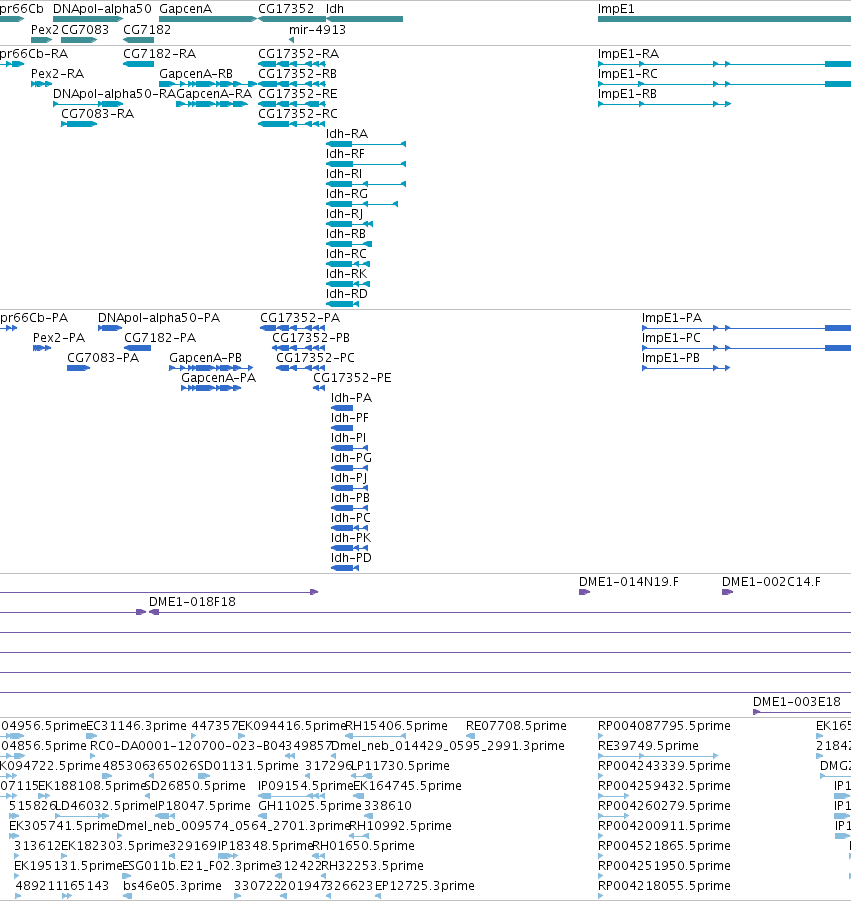This screenshot has height=901, width=851.
Task: Select protein Idh-PK
Action: click(x=351, y=538)
